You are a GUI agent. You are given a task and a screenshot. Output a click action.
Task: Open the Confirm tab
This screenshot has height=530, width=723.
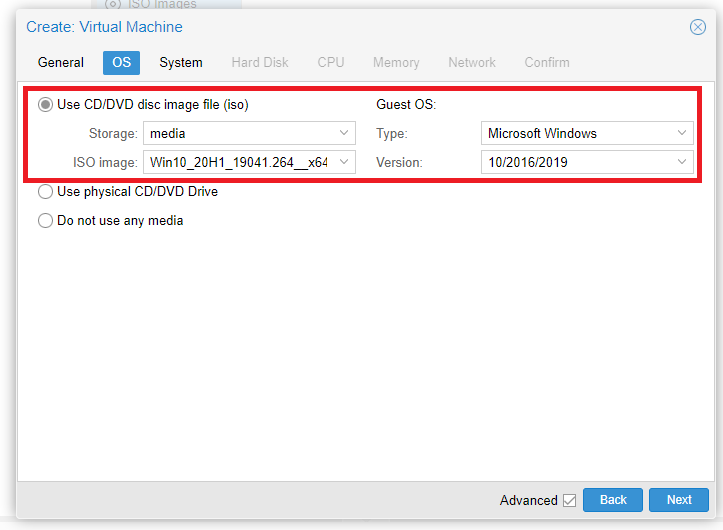tap(547, 62)
